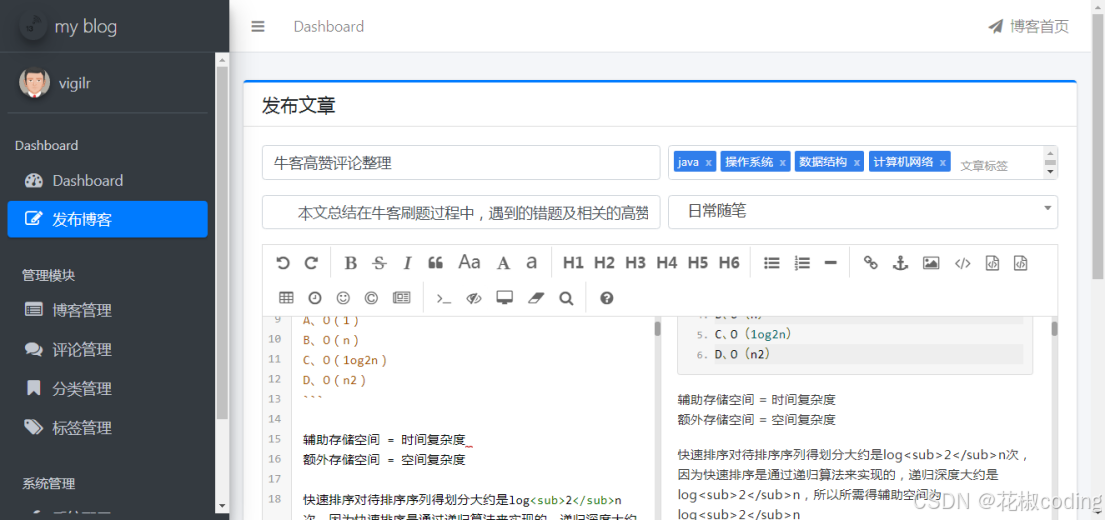Screen dimensions: 1106x521
Task: Apply italic formatting with the I icon
Action: (x=407, y=263)
